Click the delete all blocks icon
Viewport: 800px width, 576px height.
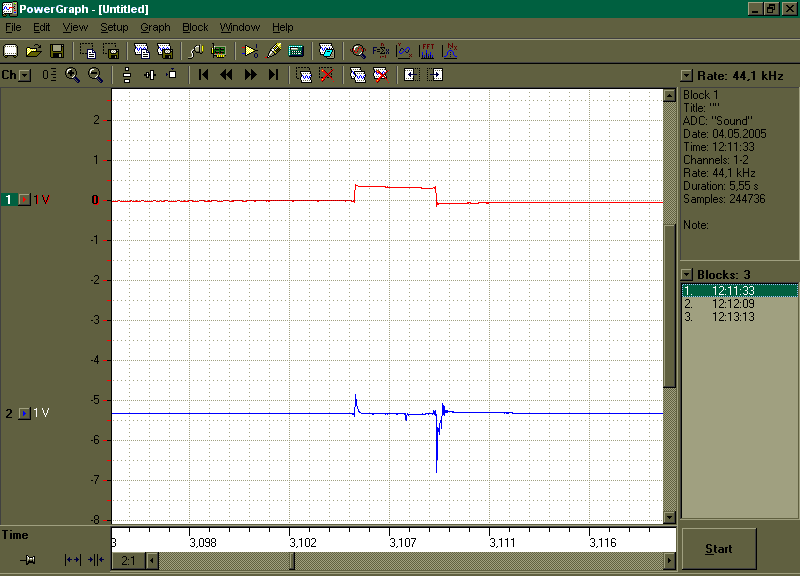pyautogui.click(x=381, y=75)
